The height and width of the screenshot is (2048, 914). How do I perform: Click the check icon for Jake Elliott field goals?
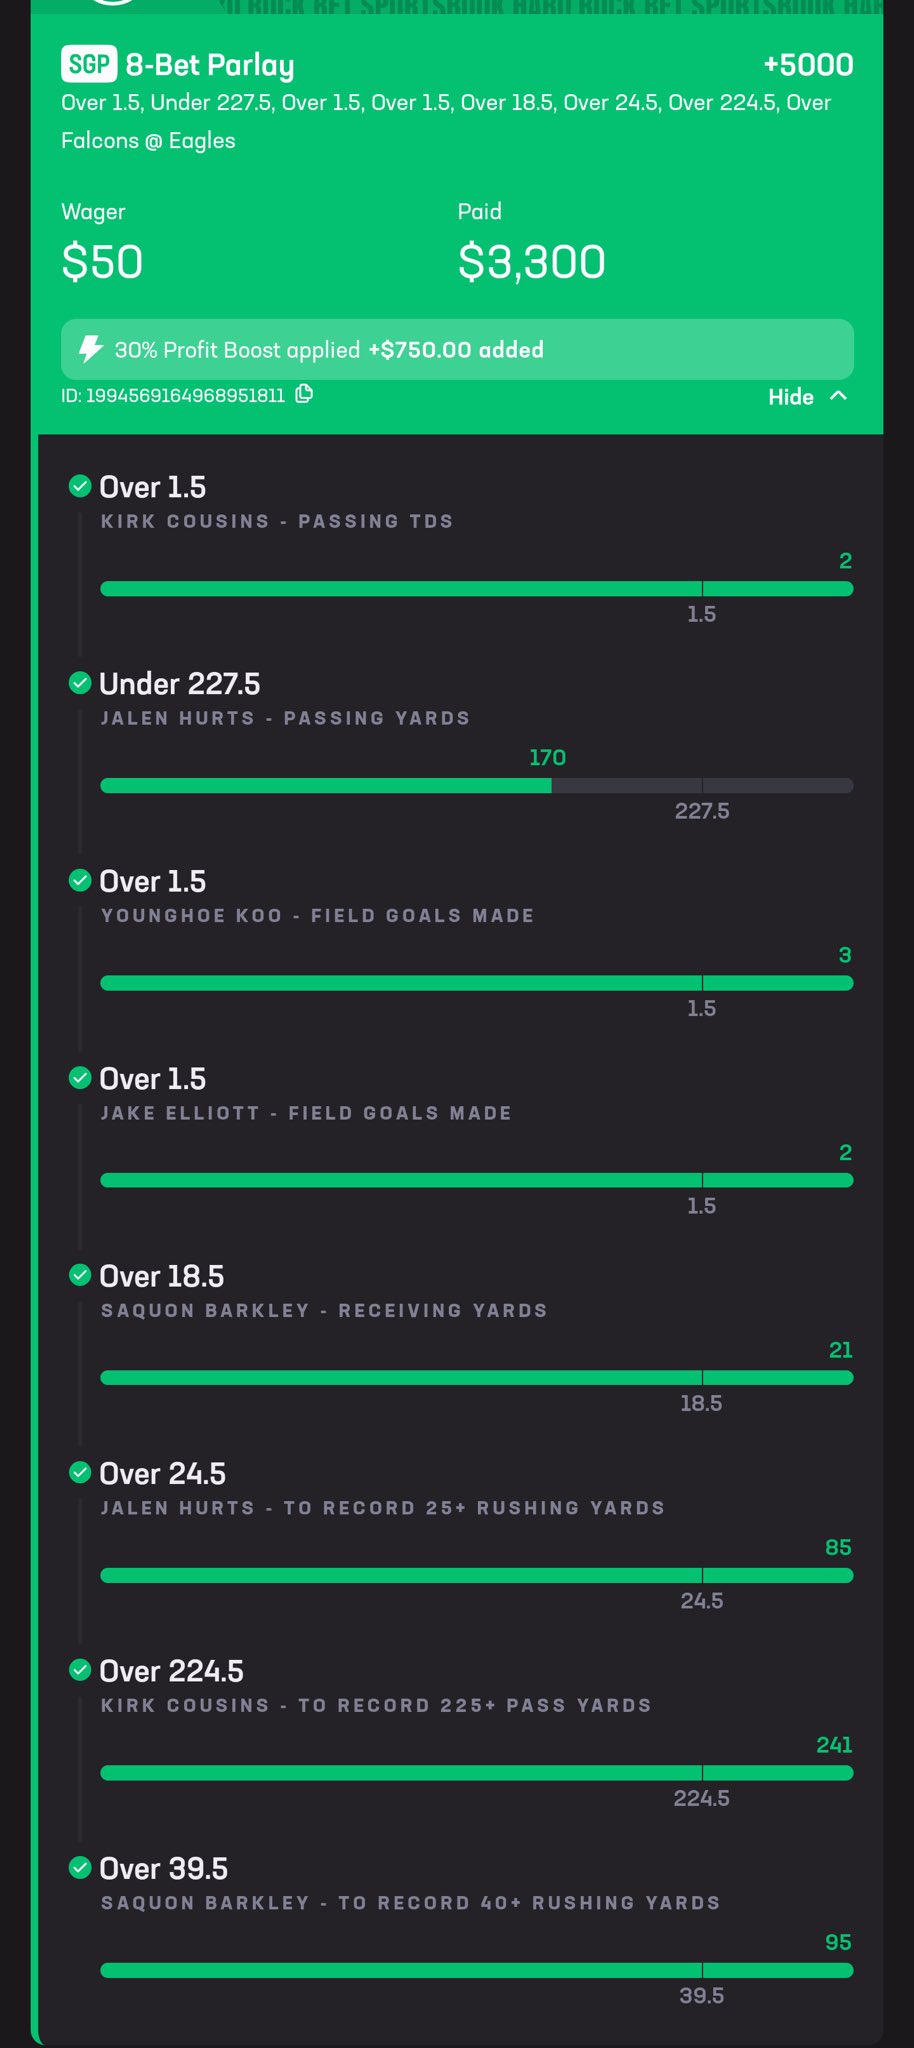(80, 1078)
